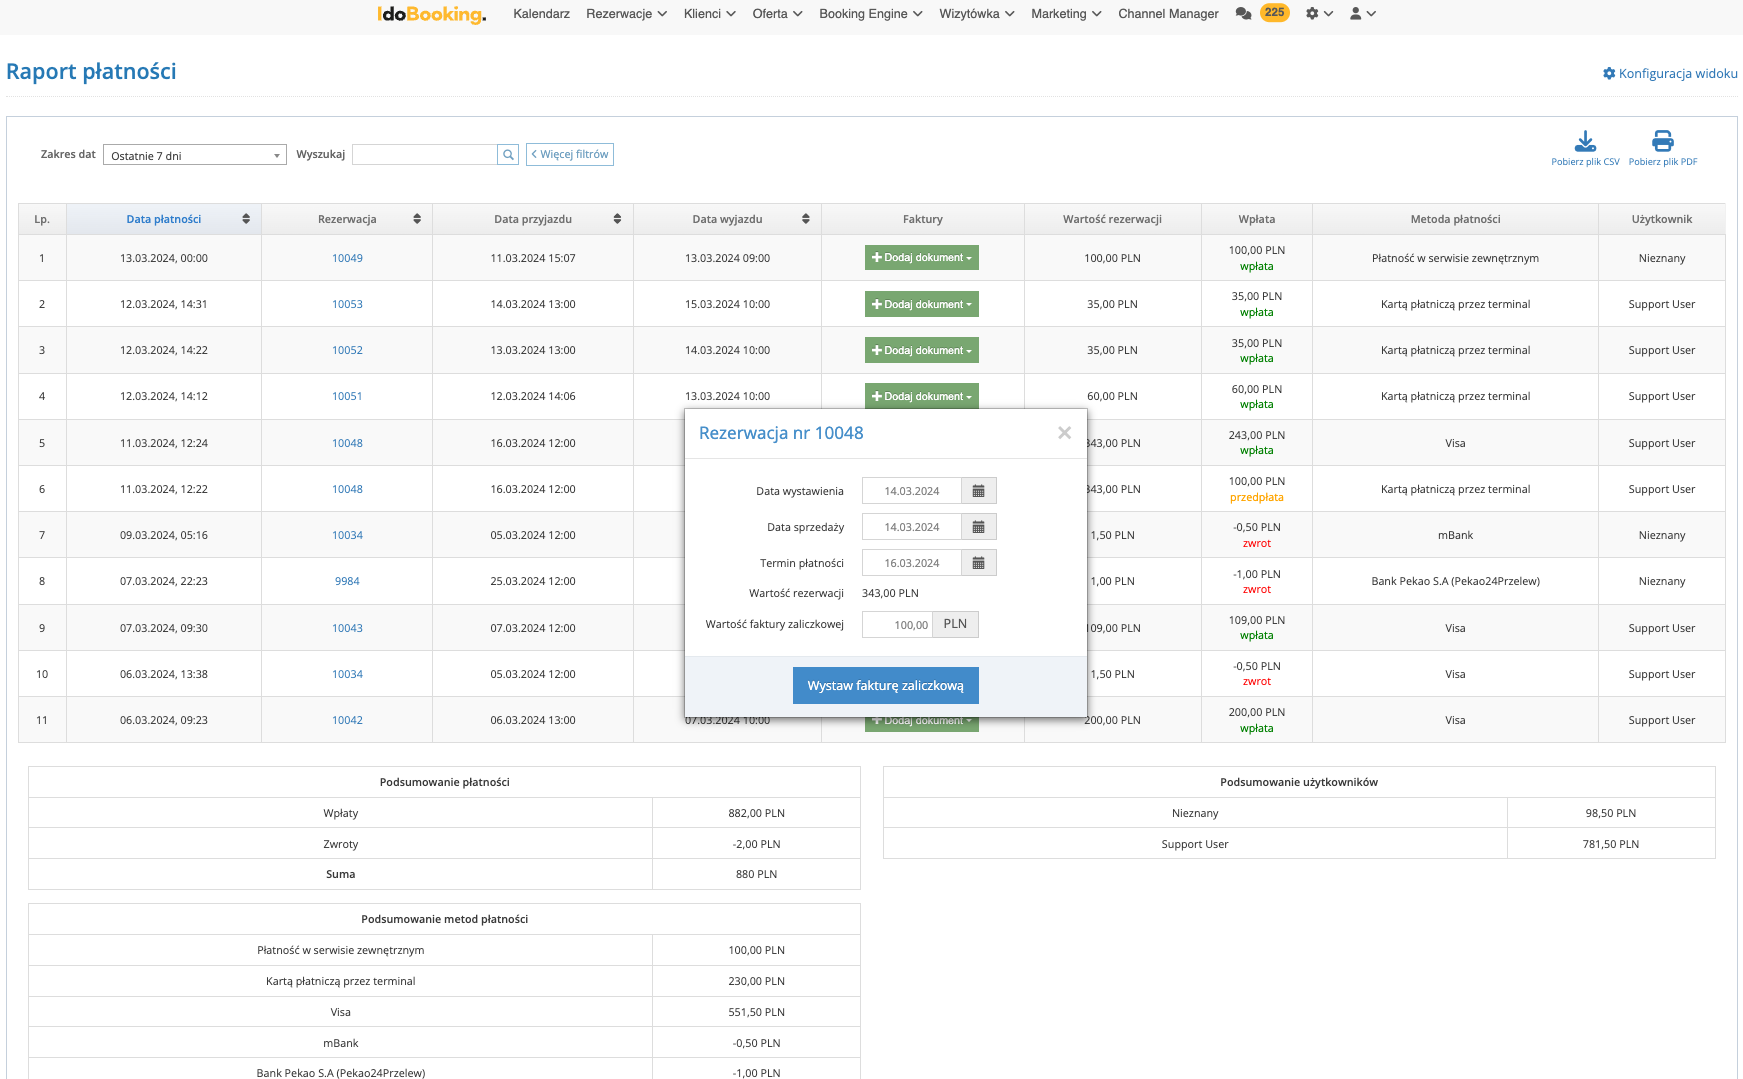Open the user account icon menu
Screen dimensions: 1743x1079
[1362, 14]
